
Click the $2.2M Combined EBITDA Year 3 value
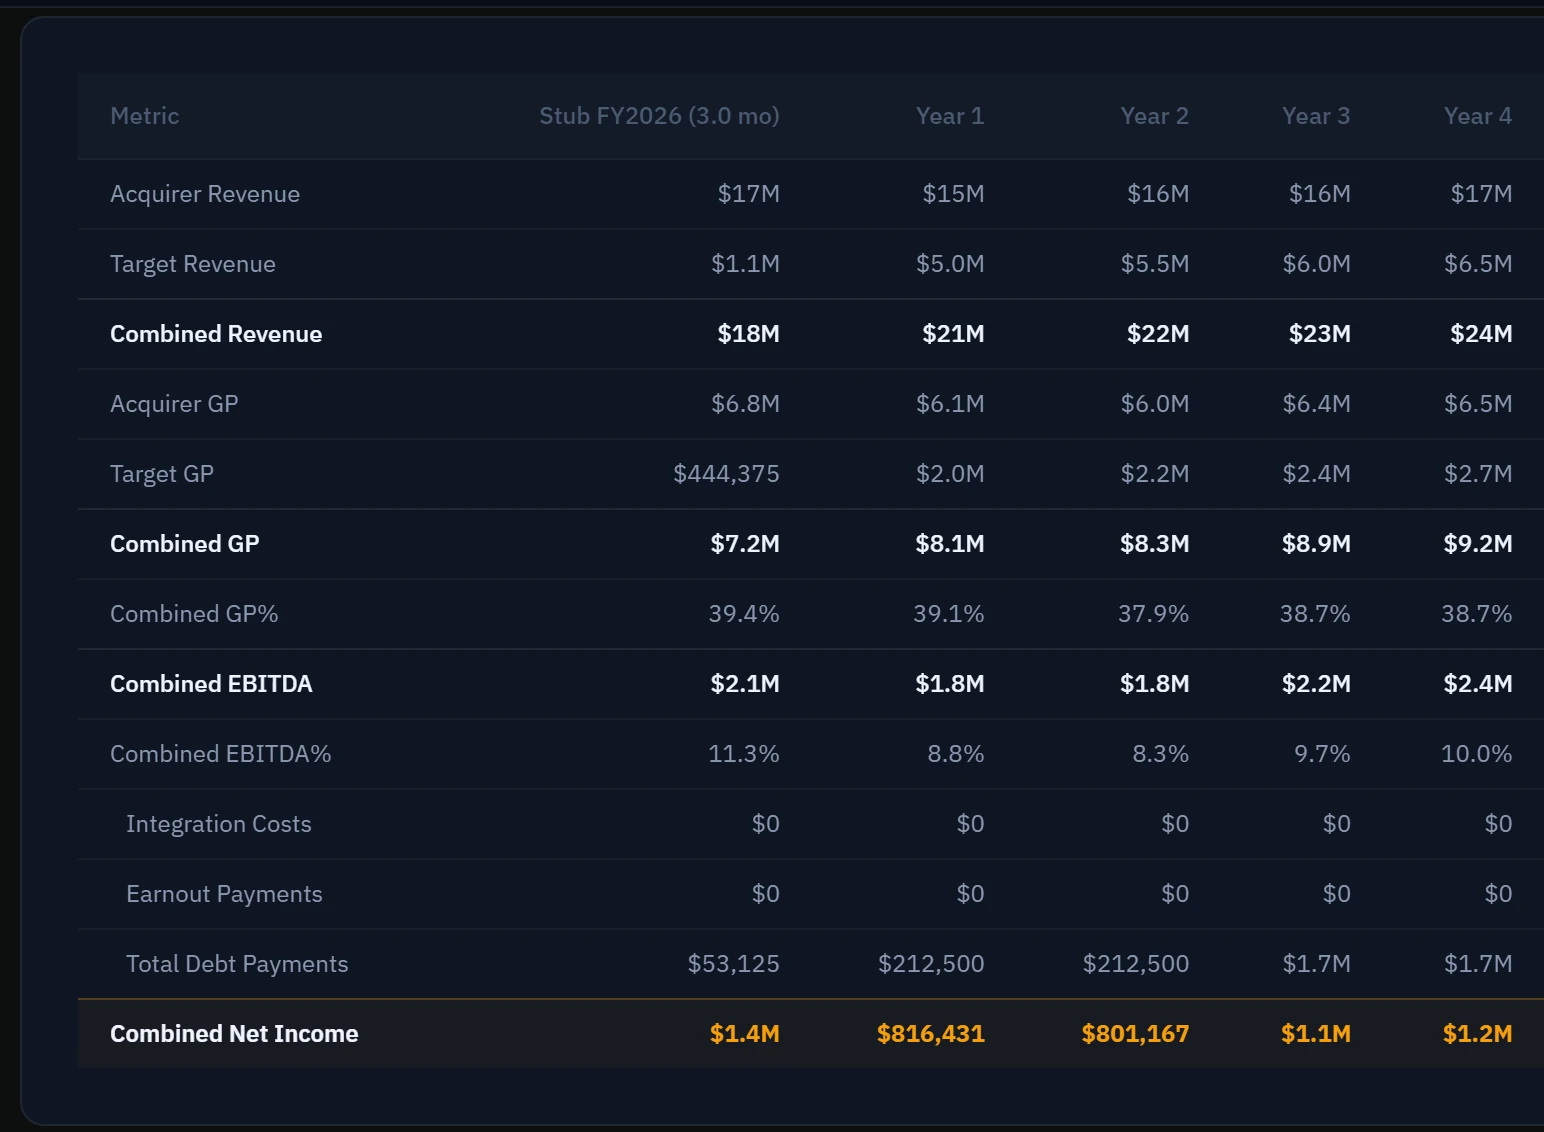coord(1316,684)
